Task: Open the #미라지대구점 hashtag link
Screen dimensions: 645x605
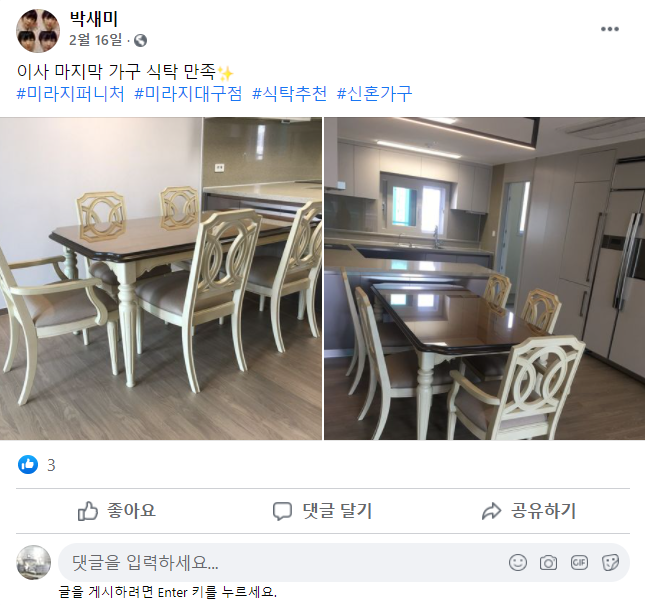Action: pyautogui.click(x=188, y=94)
